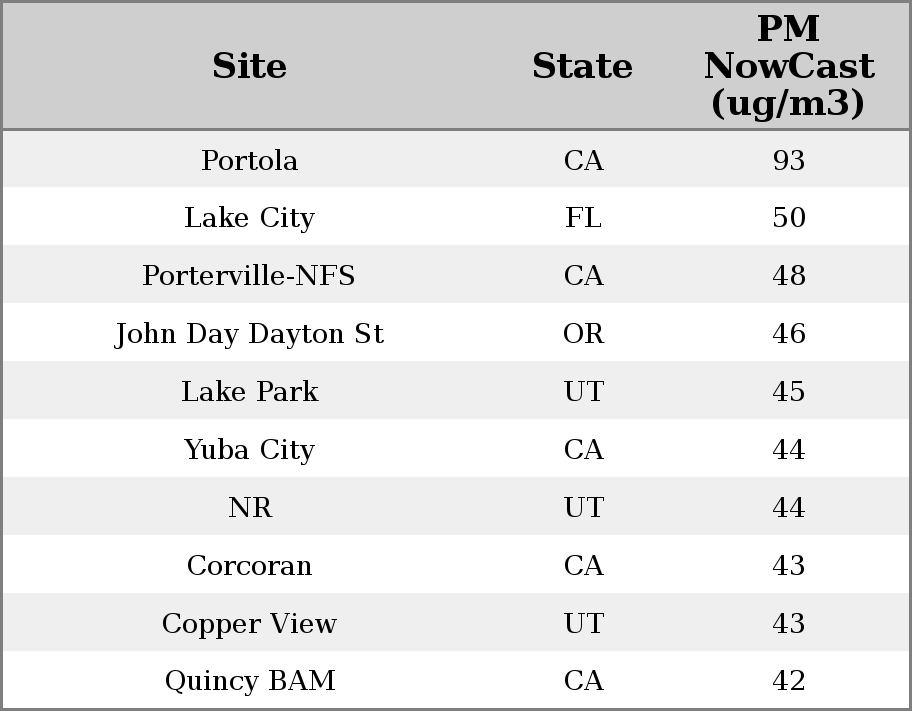
Task: Click the Yuba City site name
Action: (x=249, y=450)
